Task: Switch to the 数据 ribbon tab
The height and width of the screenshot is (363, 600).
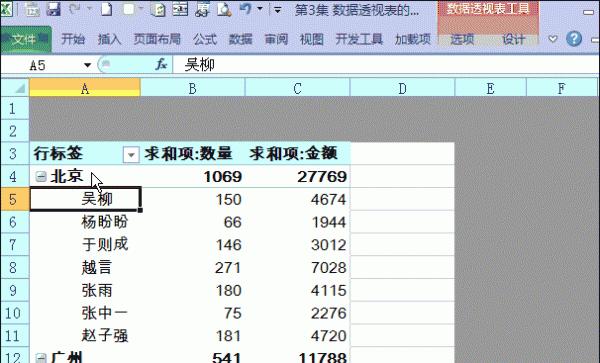Action: pos(240,39)
